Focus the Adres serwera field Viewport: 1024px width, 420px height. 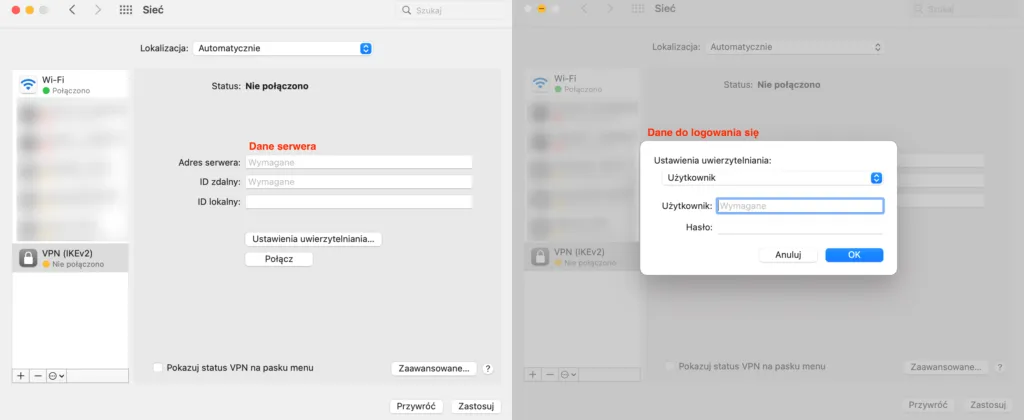pyautogui.click(x=359, y=162)
